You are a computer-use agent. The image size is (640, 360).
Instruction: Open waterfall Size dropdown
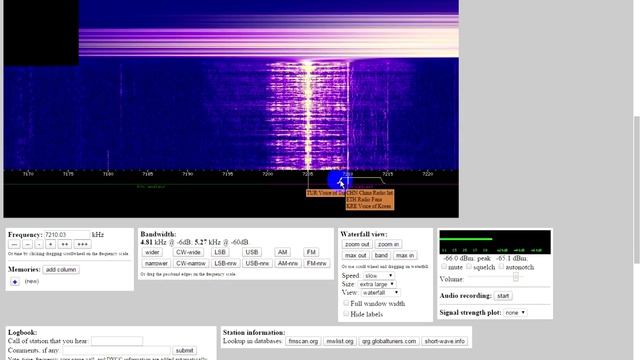377,284
